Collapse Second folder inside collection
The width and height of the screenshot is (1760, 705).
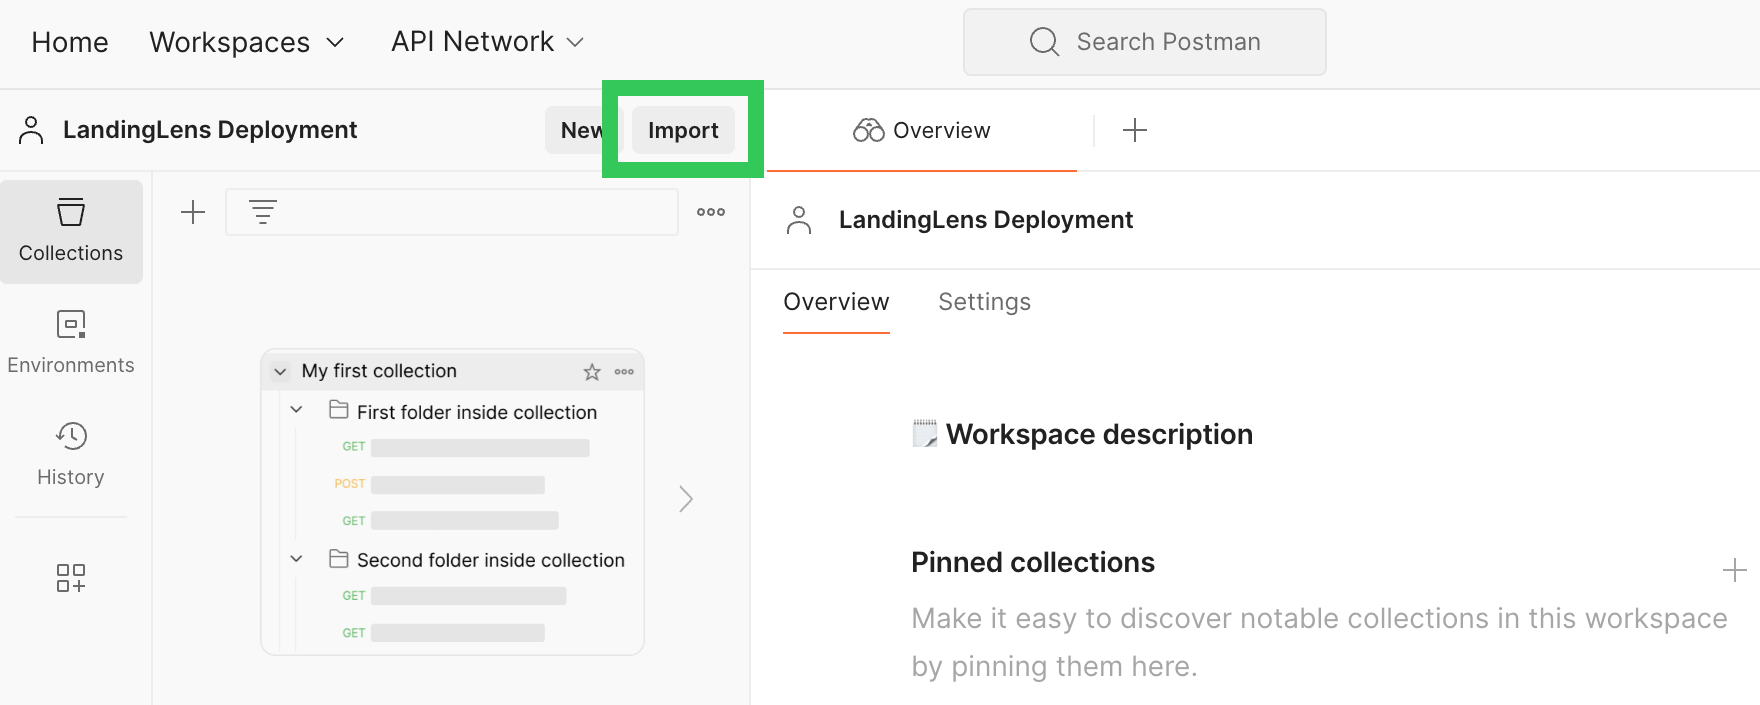(x=296, y=558)
